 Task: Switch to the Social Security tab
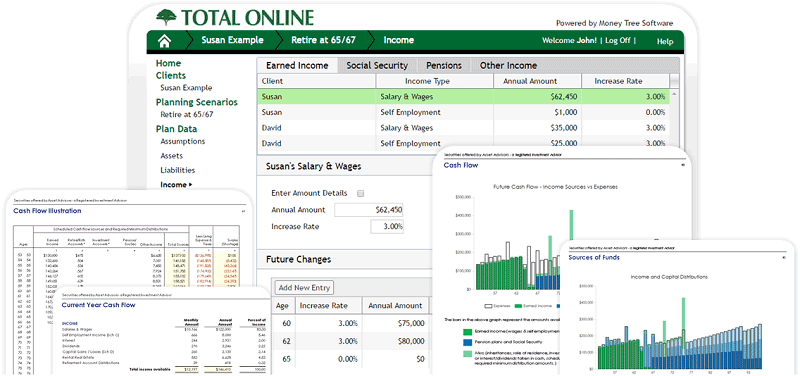click(x=377, y=65)
